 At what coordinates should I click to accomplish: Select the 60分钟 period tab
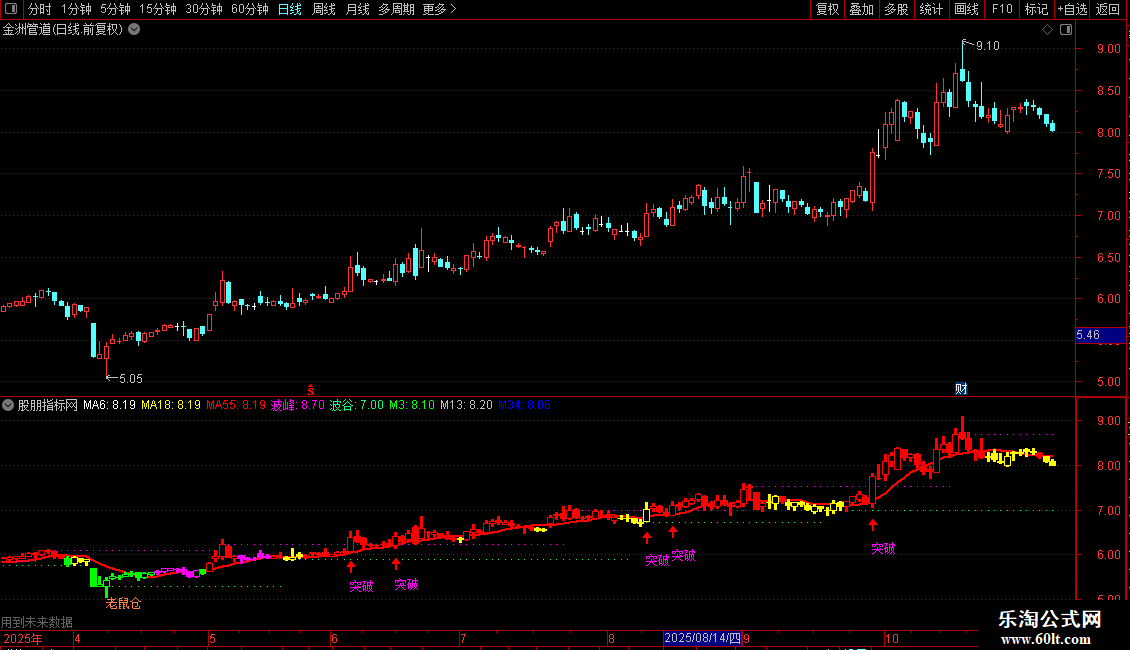click(249, 9)
